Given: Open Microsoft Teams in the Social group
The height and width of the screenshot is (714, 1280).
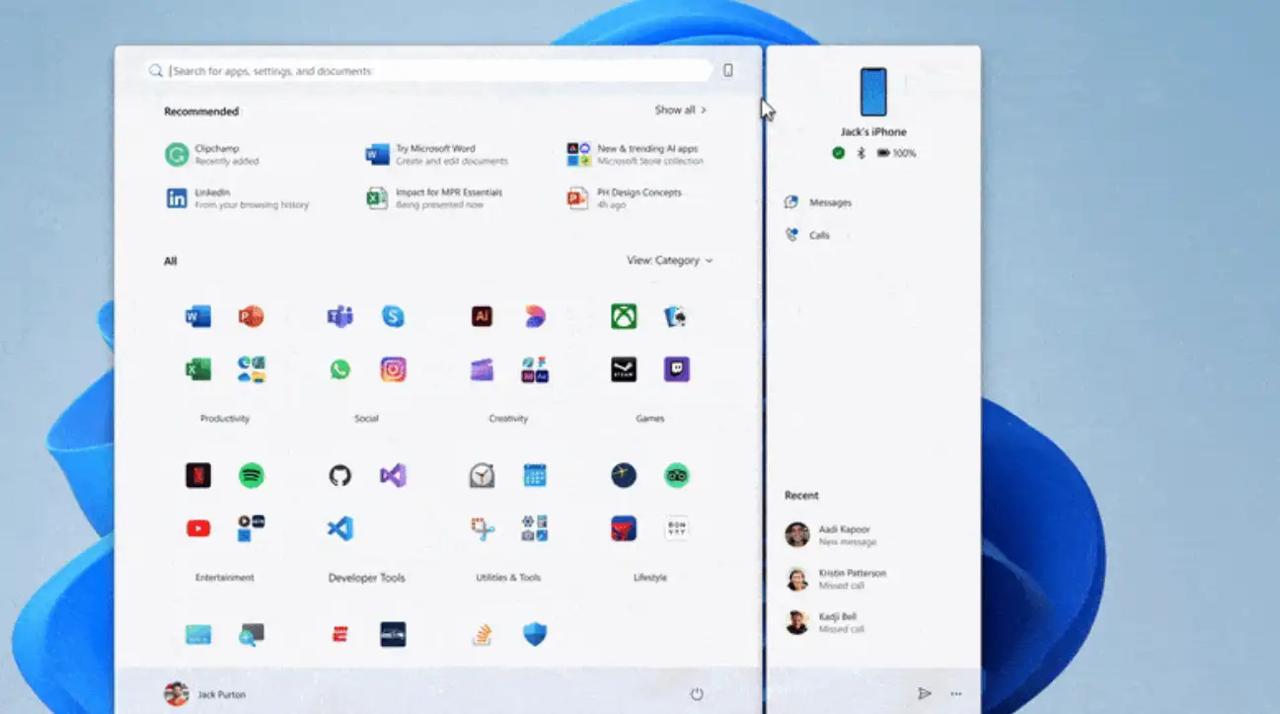Looking at the screenshot, I should coord(340,317).
